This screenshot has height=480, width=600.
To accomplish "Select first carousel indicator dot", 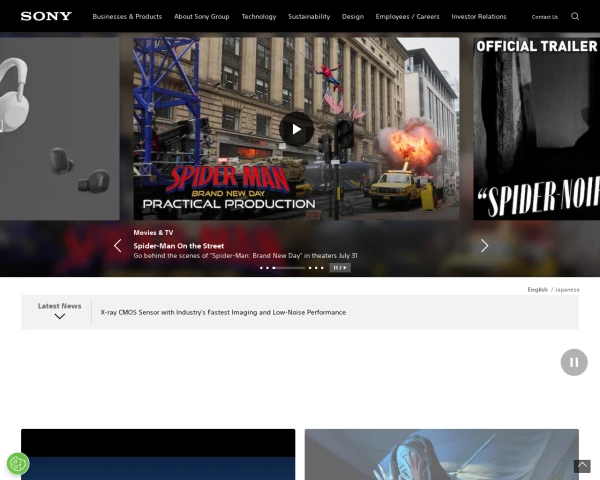I will pyautogui.click(x=261, y=268).
